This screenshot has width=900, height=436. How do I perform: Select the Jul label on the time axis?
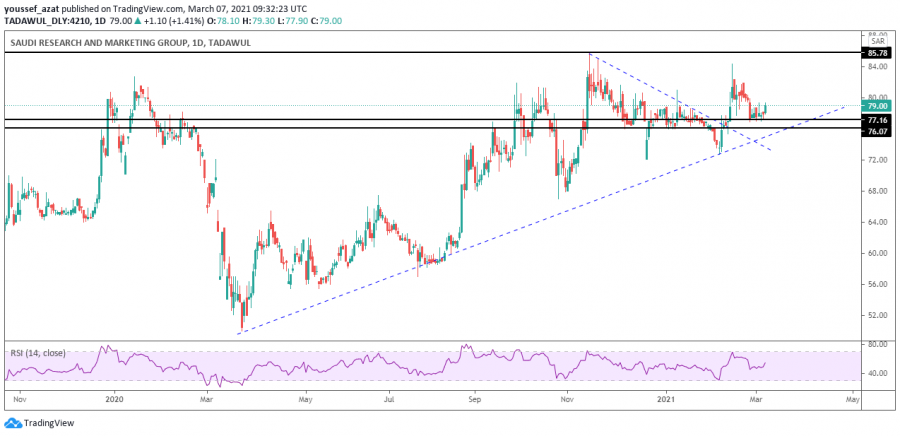coord(386,398)
